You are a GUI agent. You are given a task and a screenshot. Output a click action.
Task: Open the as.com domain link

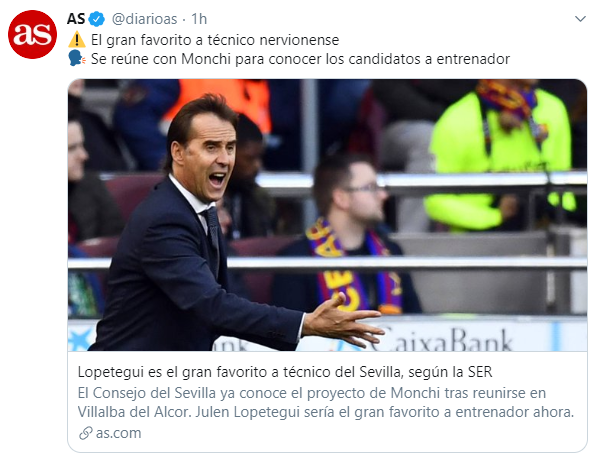[x=118, y=433]
